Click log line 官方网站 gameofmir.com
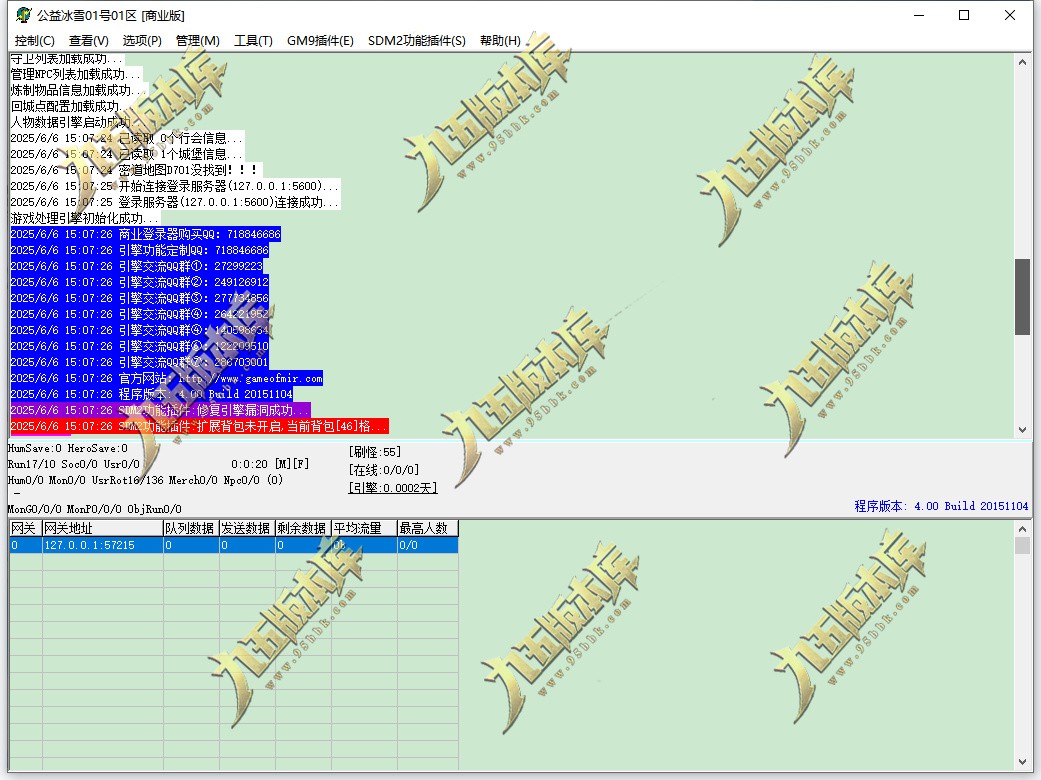Viewport: 1041px width, 780px height. click(167, 378)
